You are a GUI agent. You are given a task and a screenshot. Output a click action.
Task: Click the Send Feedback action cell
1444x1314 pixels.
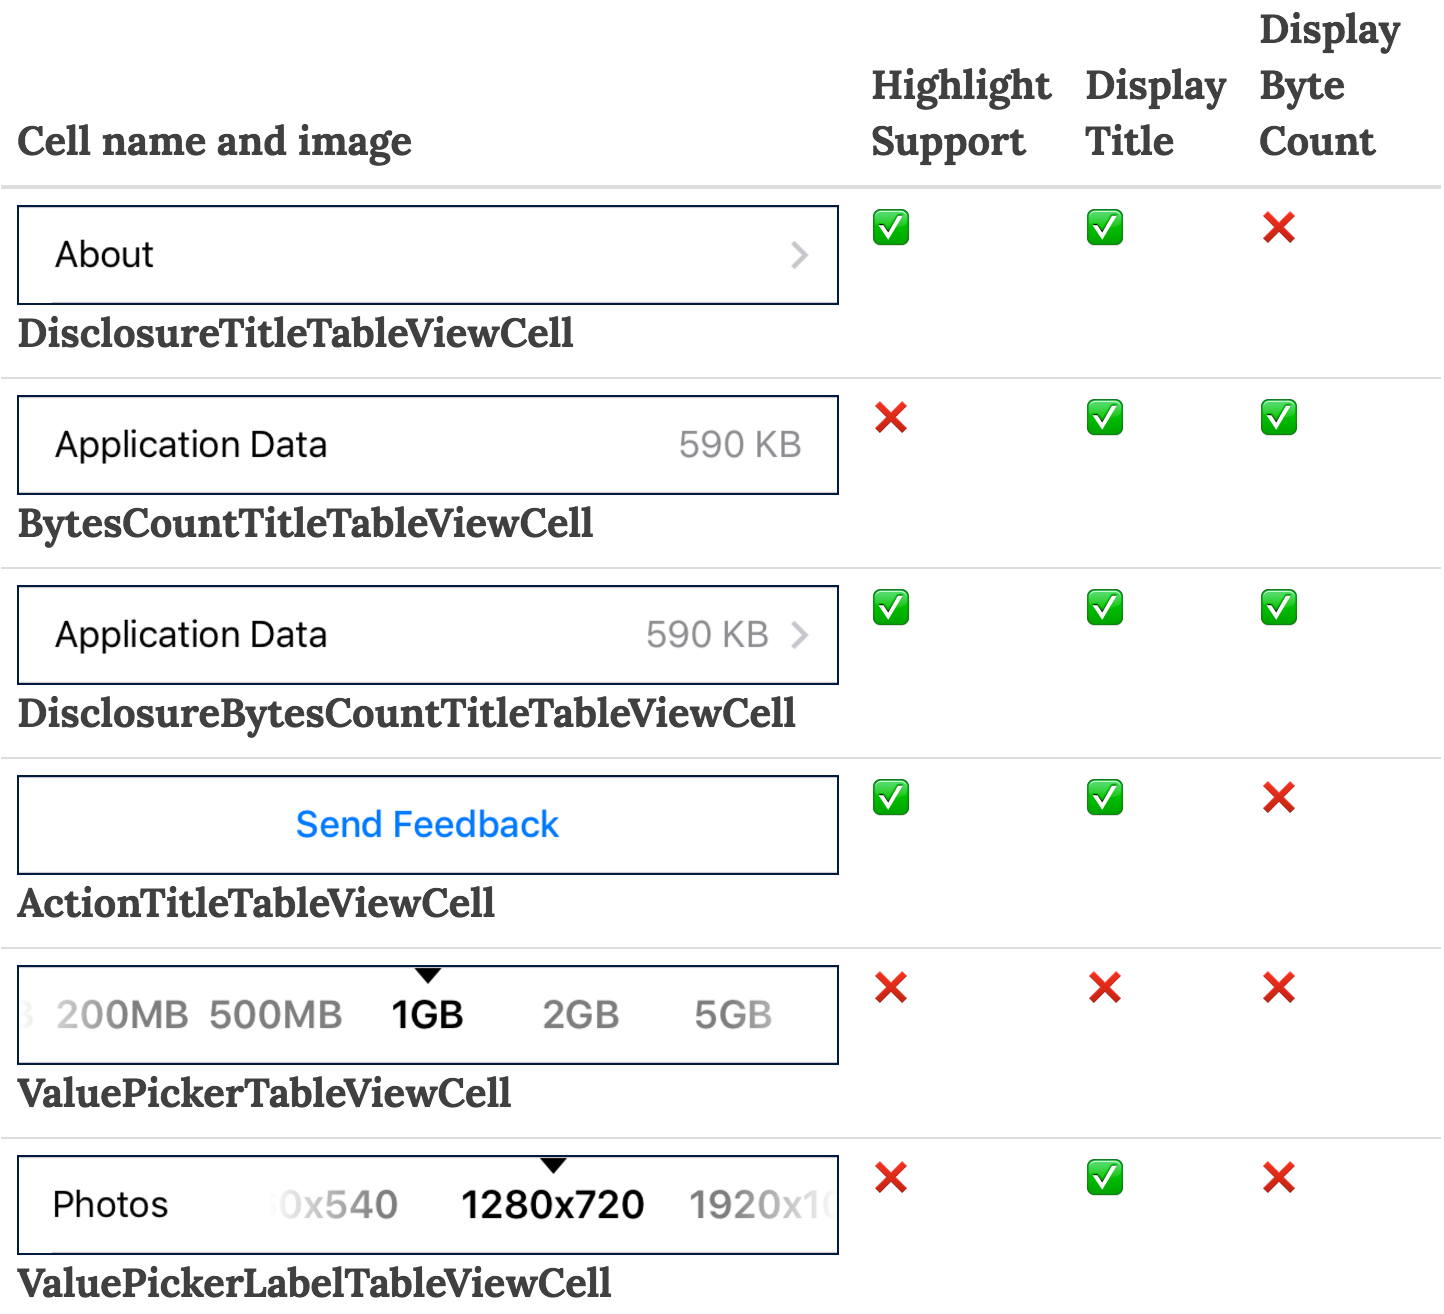tap(427, 824)
